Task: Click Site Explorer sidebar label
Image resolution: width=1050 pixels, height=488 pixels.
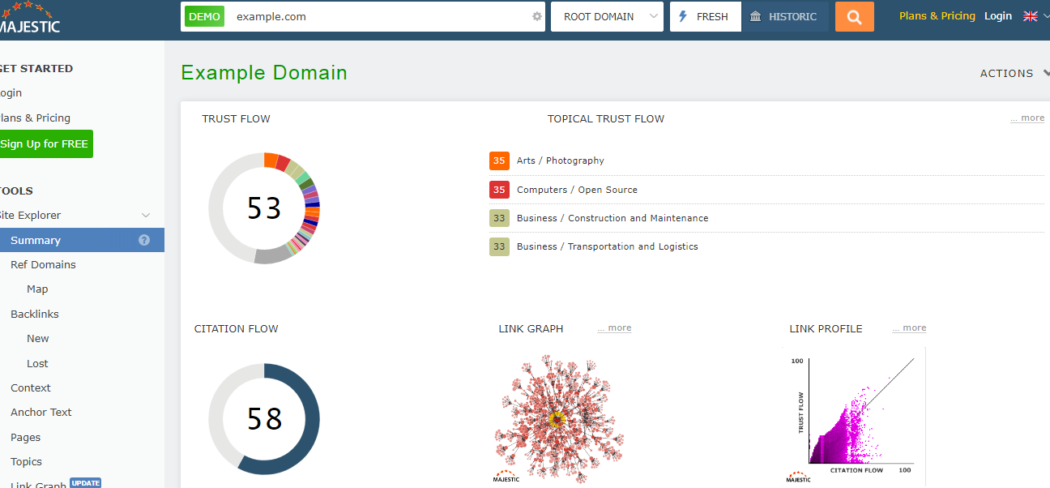Action: coord(30,216)
